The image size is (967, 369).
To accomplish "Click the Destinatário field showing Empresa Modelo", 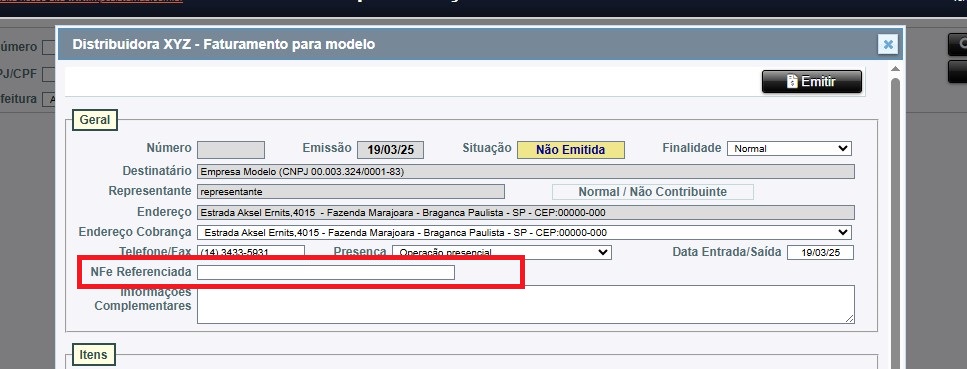I will click(525, 172).
